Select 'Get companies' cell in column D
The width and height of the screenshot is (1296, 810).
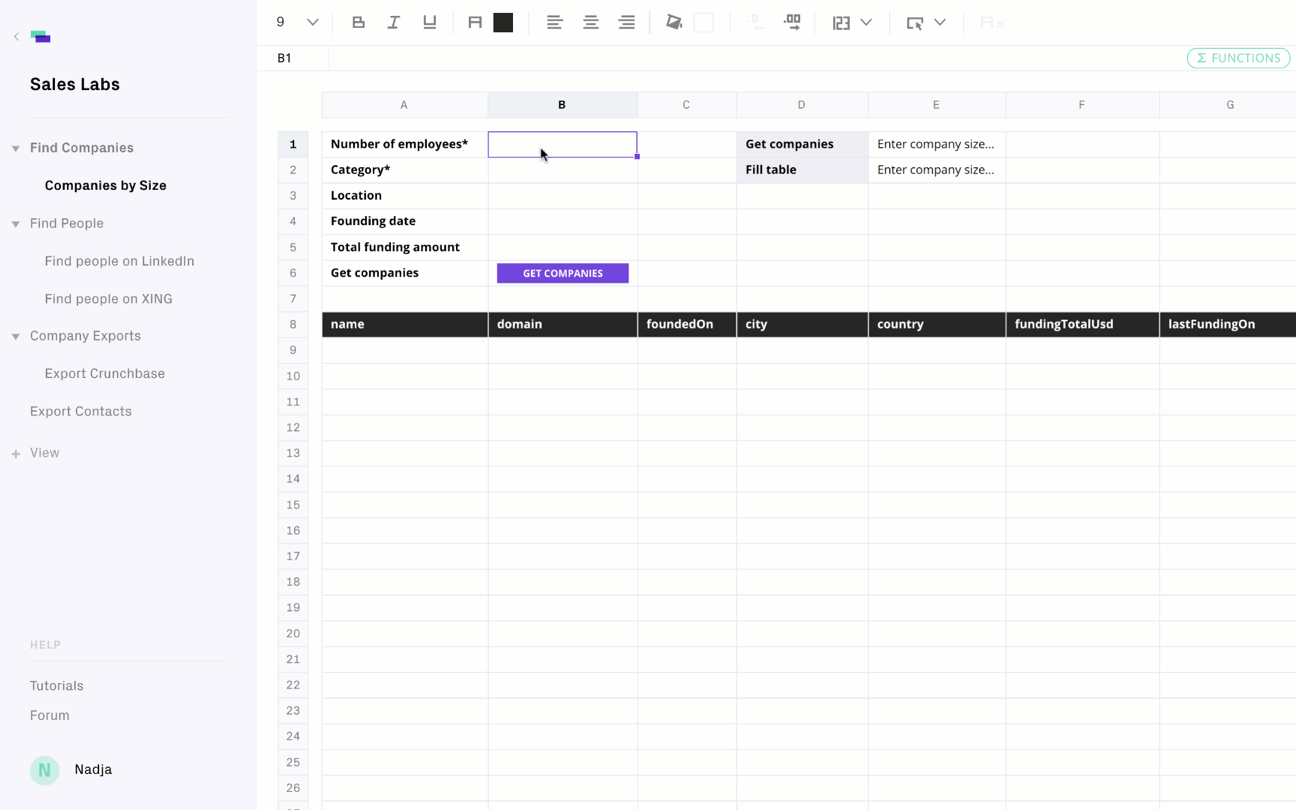pos(802,144)
